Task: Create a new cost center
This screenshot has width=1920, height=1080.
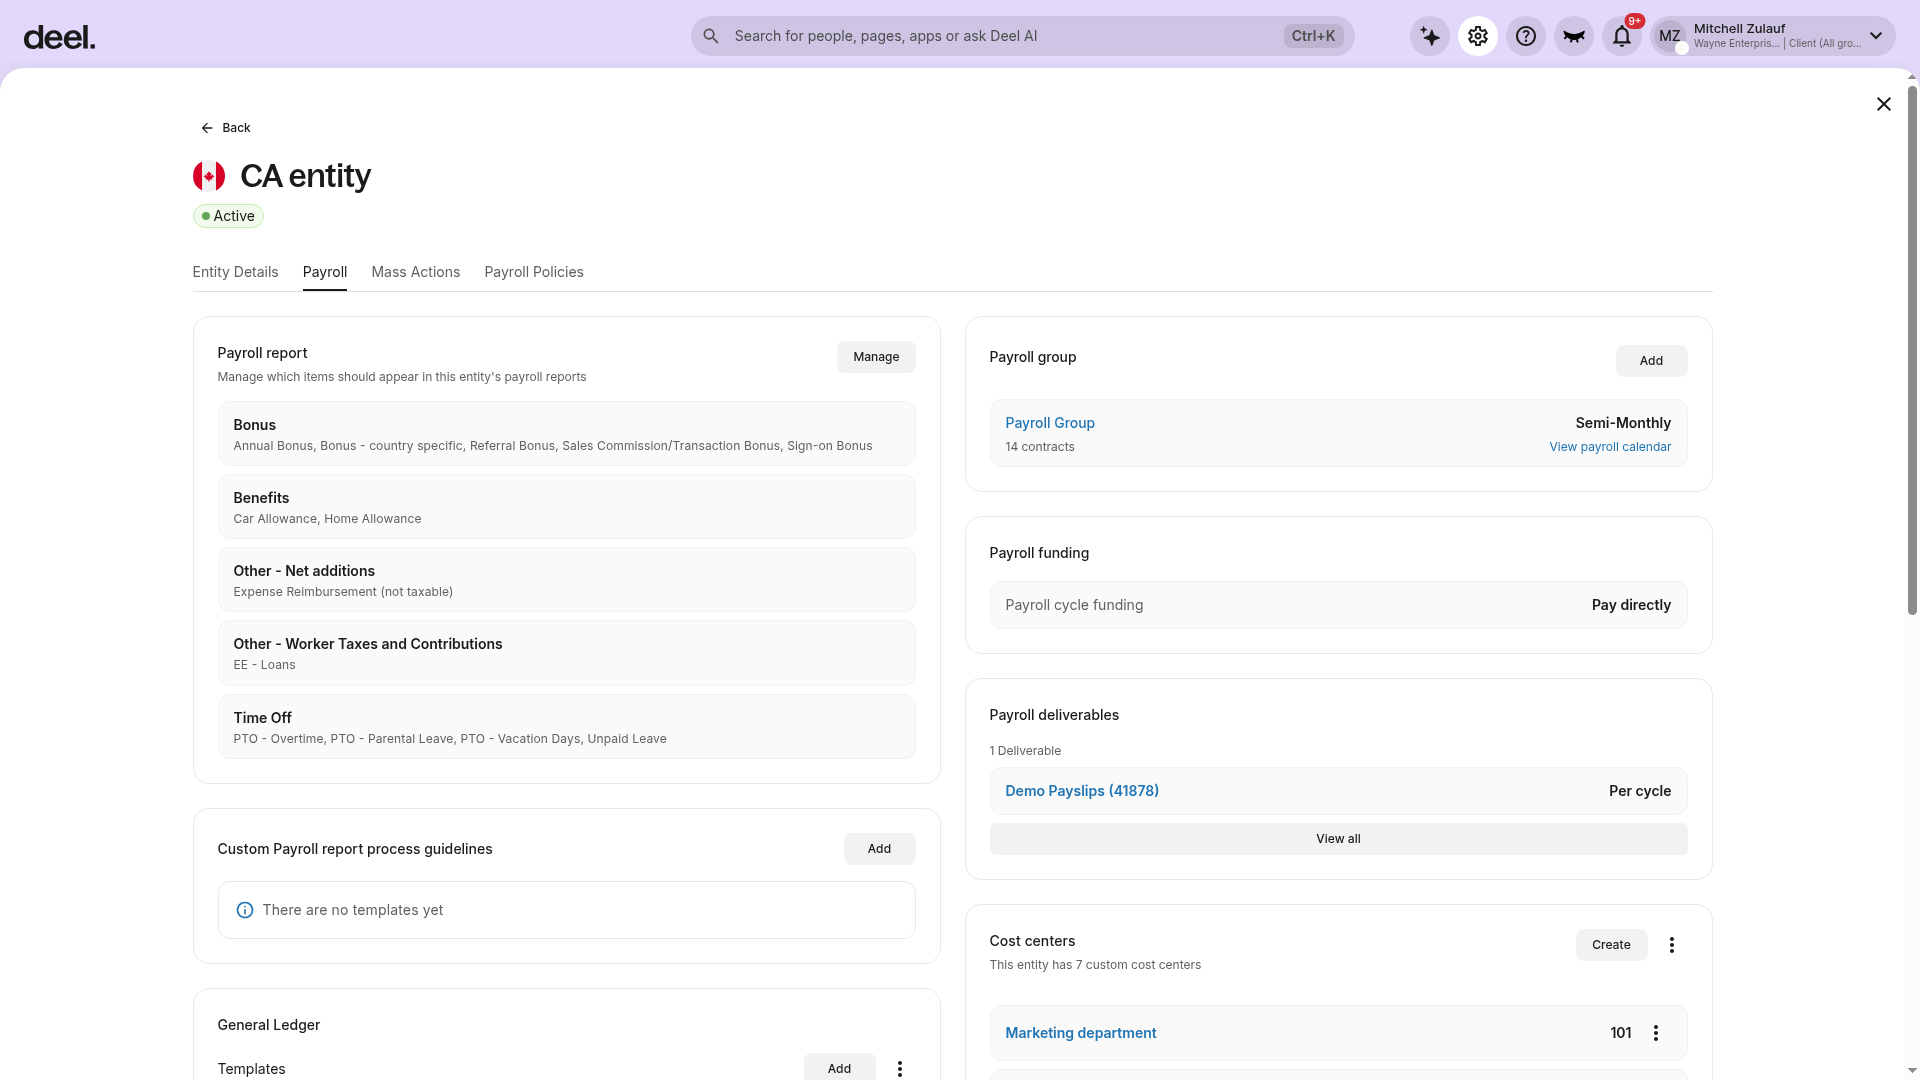Action: click(x=1612, y=945)
